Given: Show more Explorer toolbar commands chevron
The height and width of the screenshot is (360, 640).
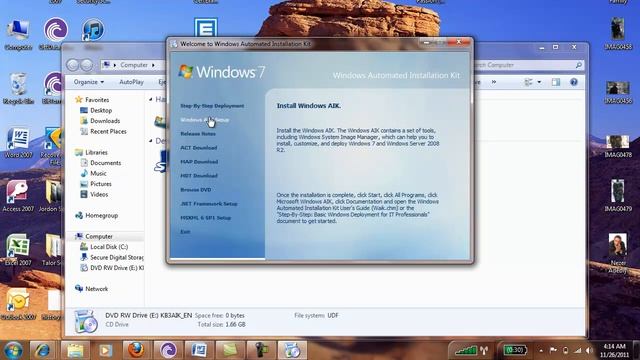Looking at the screenshot, I should (494, 82).
